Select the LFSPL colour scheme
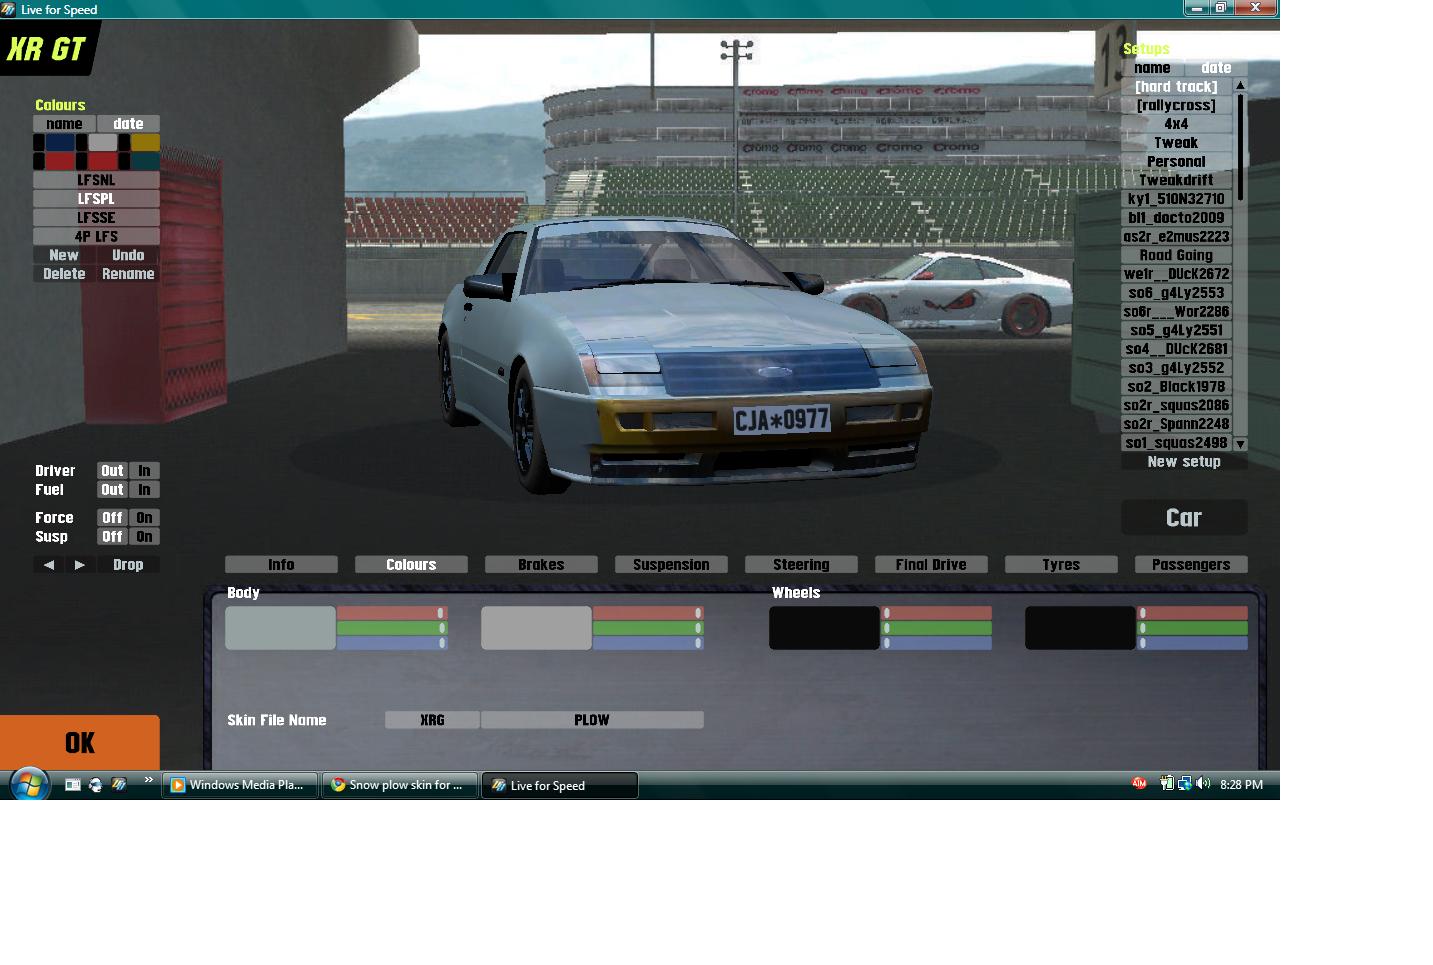 click(96, 199)
